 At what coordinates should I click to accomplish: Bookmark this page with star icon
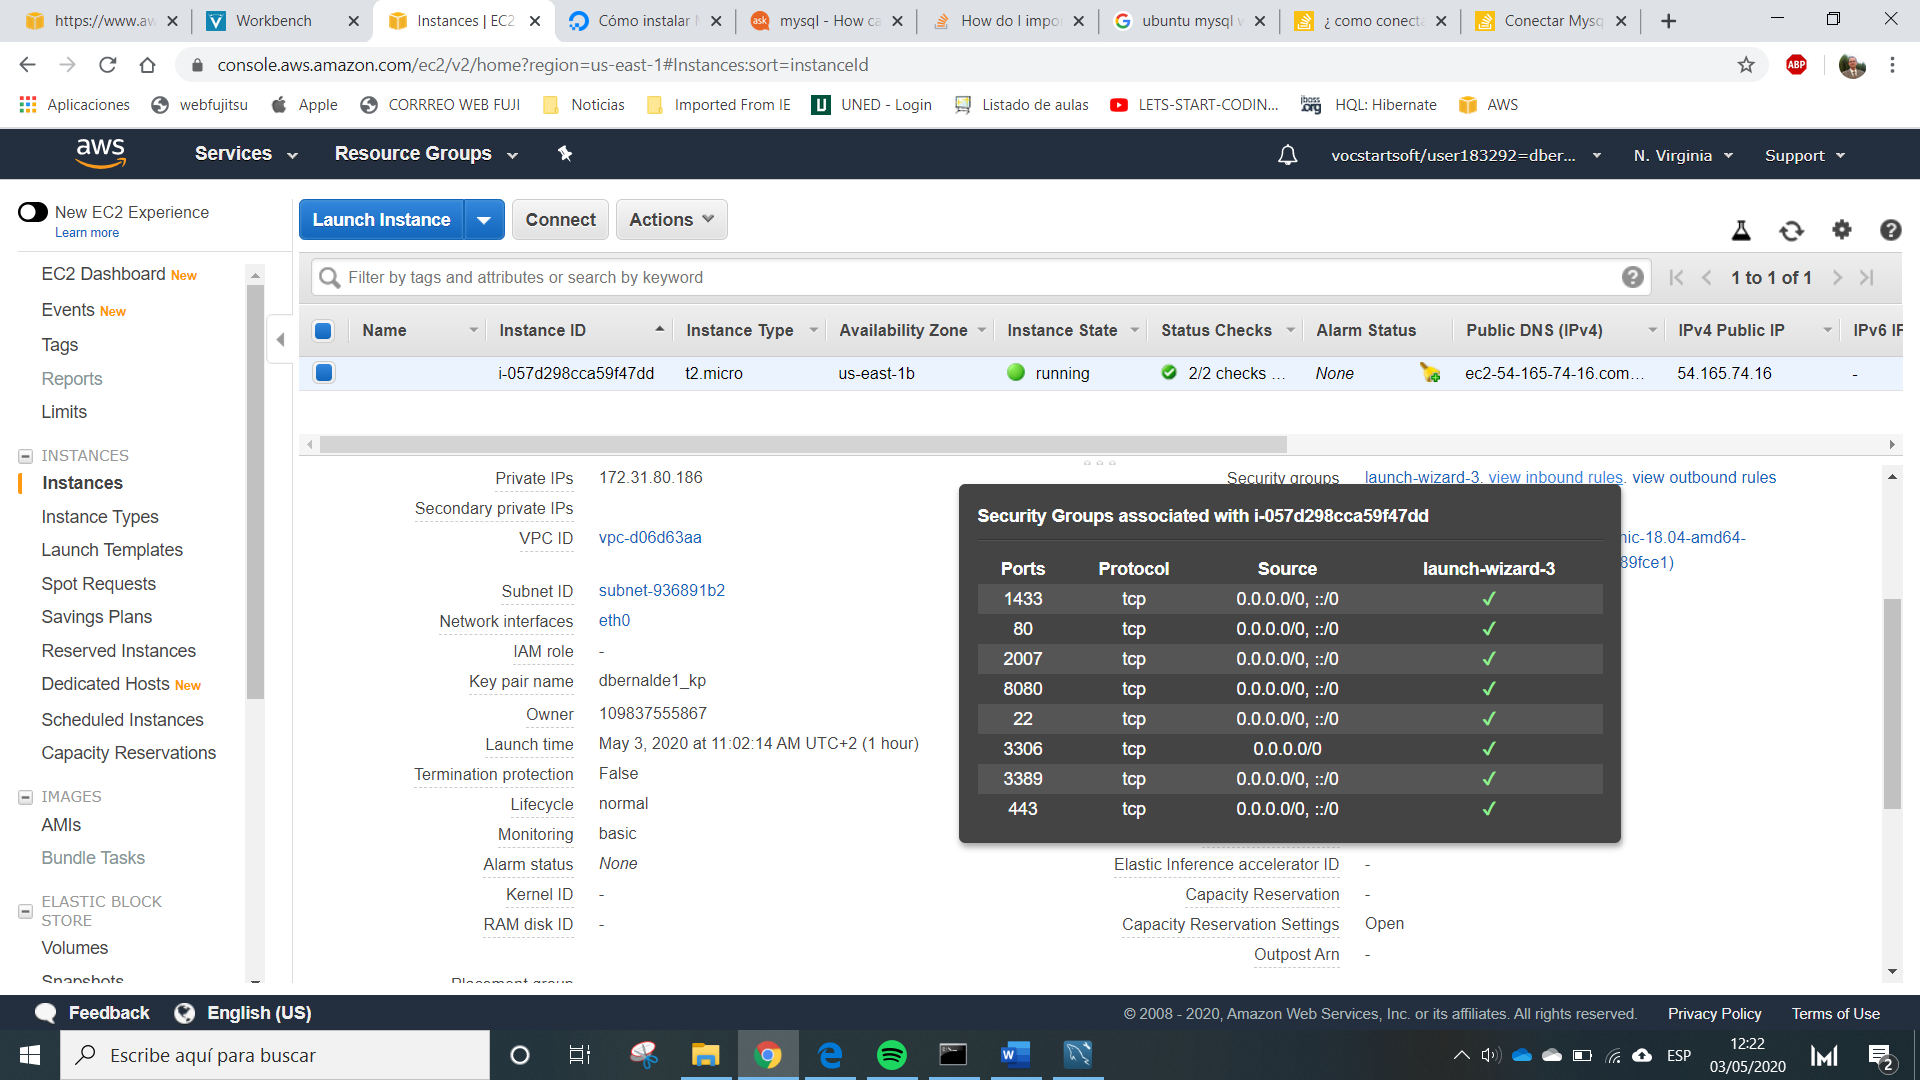1746,65
